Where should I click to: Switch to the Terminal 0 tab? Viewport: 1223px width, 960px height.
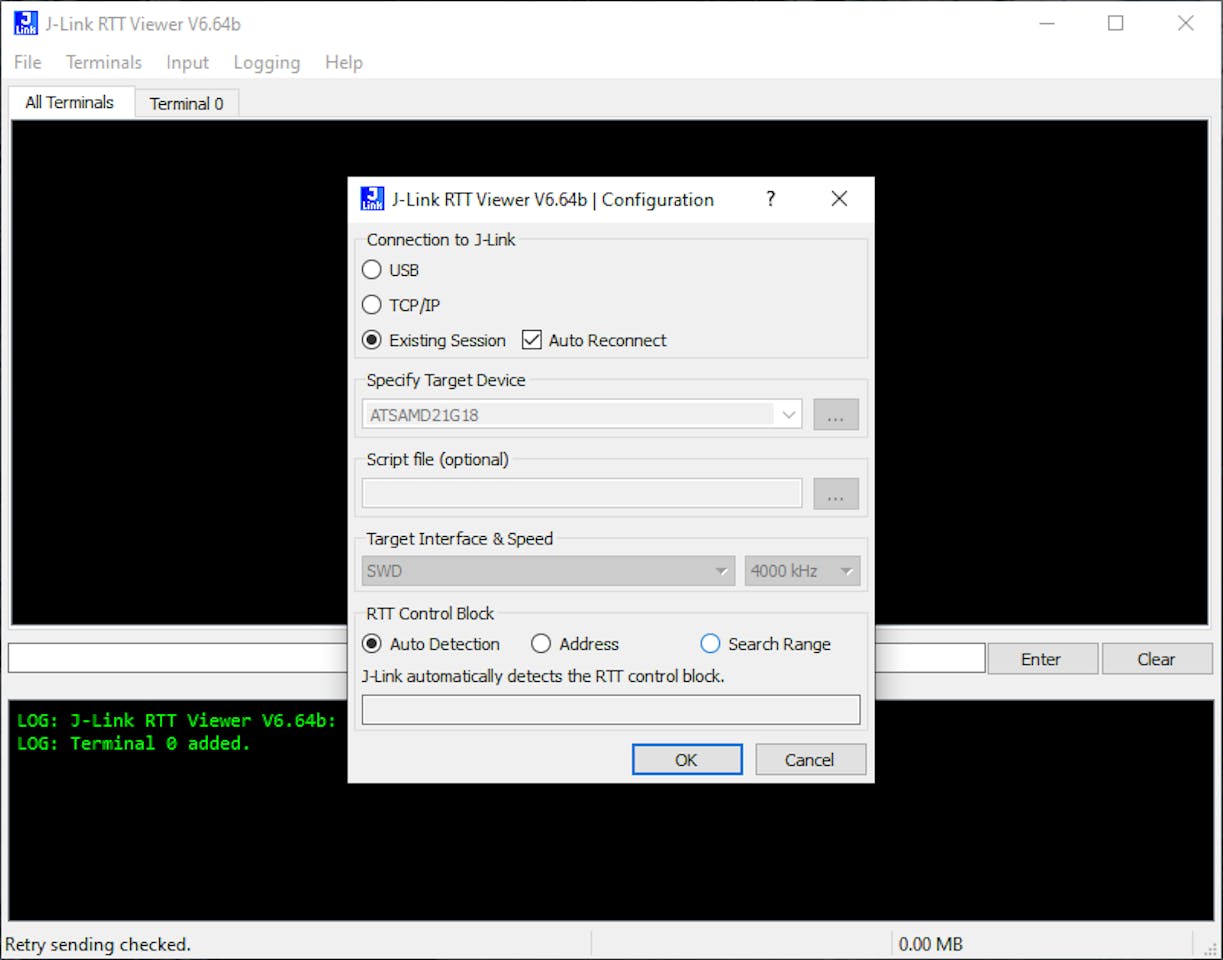(187, 103)
